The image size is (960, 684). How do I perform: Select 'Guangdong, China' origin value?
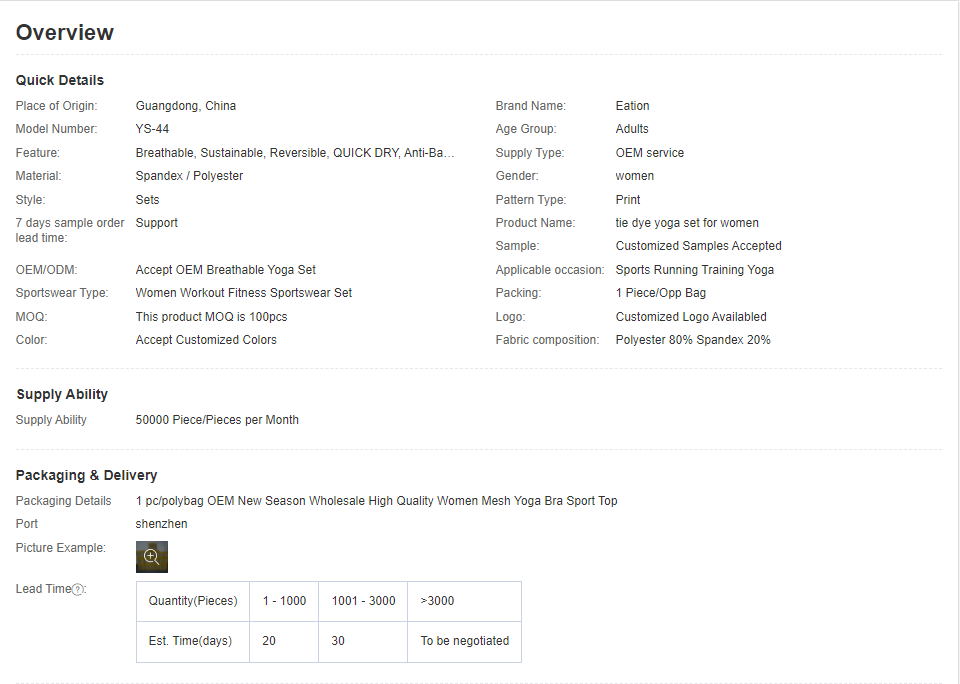click(186, 105)
